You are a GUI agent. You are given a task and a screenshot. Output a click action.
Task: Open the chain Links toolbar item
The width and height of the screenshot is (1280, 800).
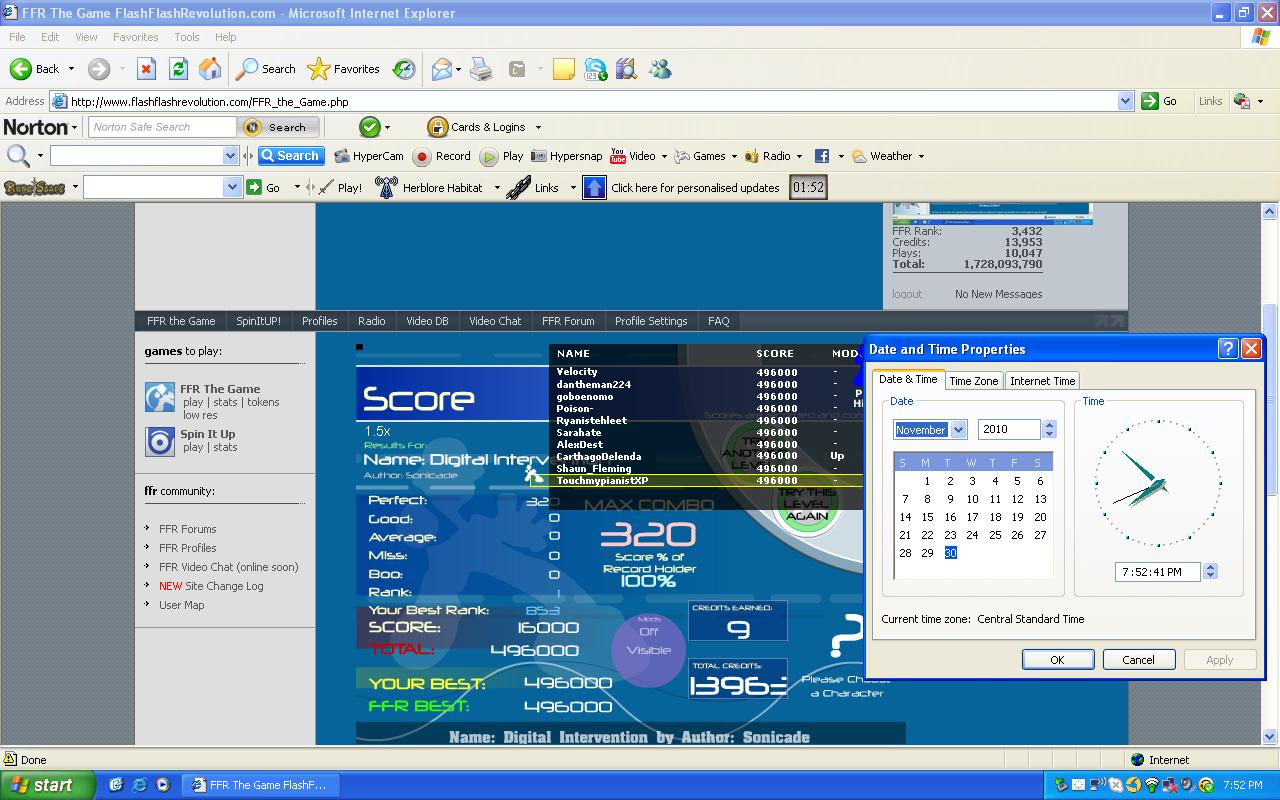point(533,187)
